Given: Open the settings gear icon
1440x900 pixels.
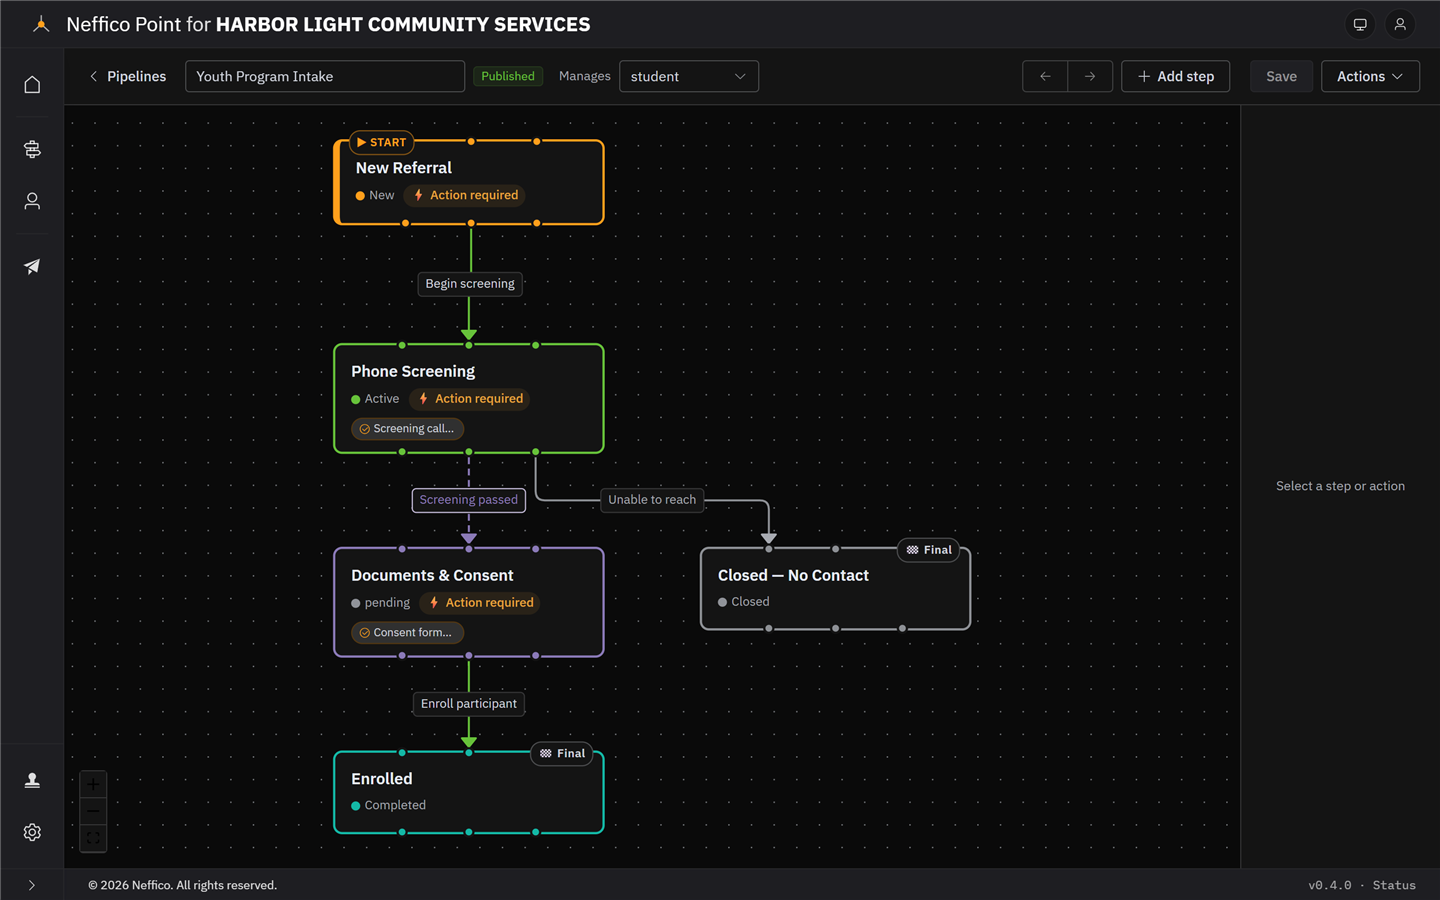Looking at the screenshot, I should [x=32, y=832].
